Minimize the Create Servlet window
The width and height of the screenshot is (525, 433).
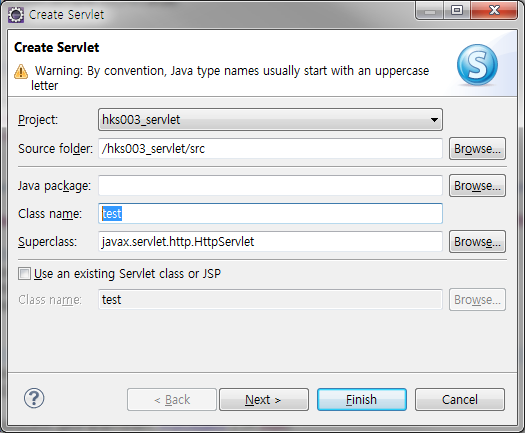point(430,10)
